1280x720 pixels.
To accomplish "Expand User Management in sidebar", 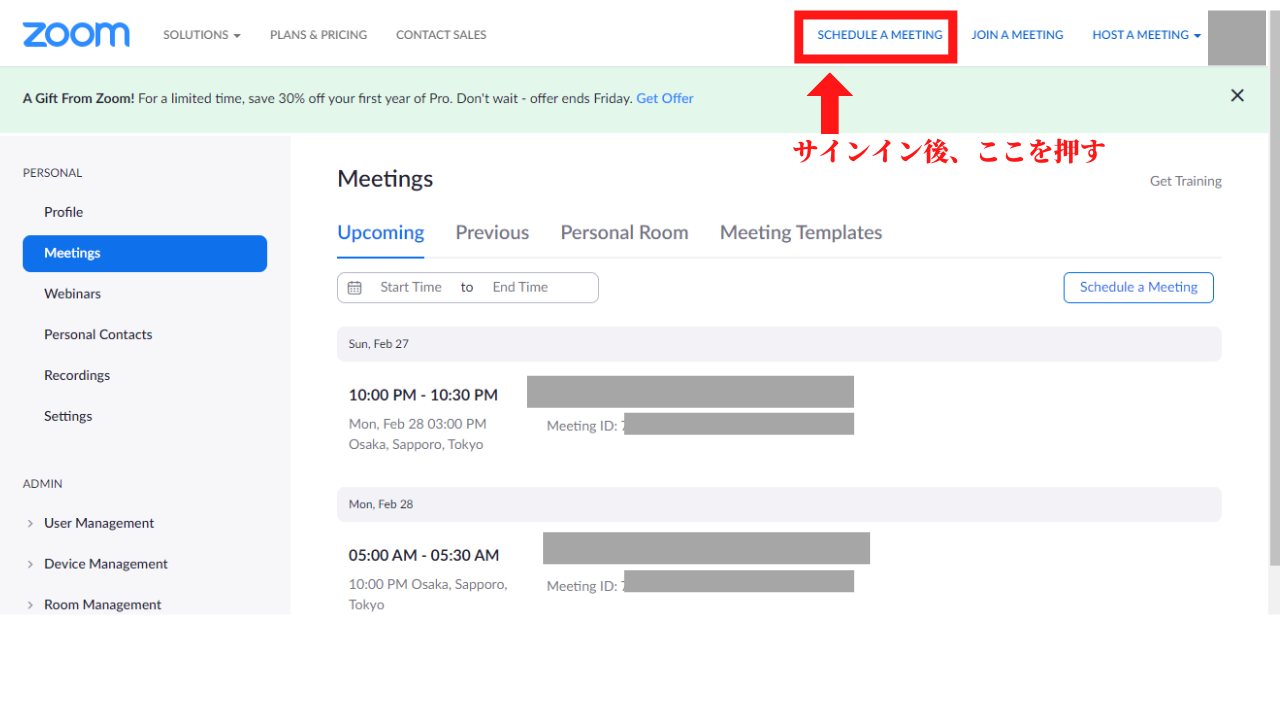I will 98,523.
